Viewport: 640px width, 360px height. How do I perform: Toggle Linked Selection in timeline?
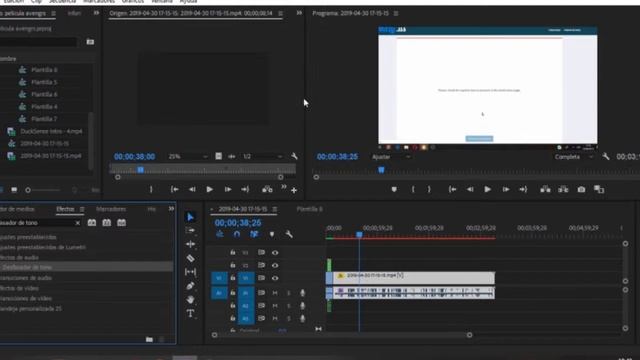pos(254,234)
